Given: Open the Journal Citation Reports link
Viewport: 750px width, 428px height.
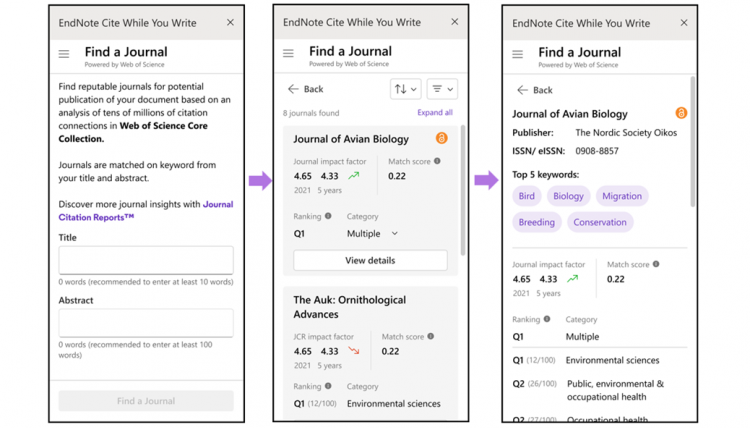Looking at the screenshot, I should pos(146,211).
